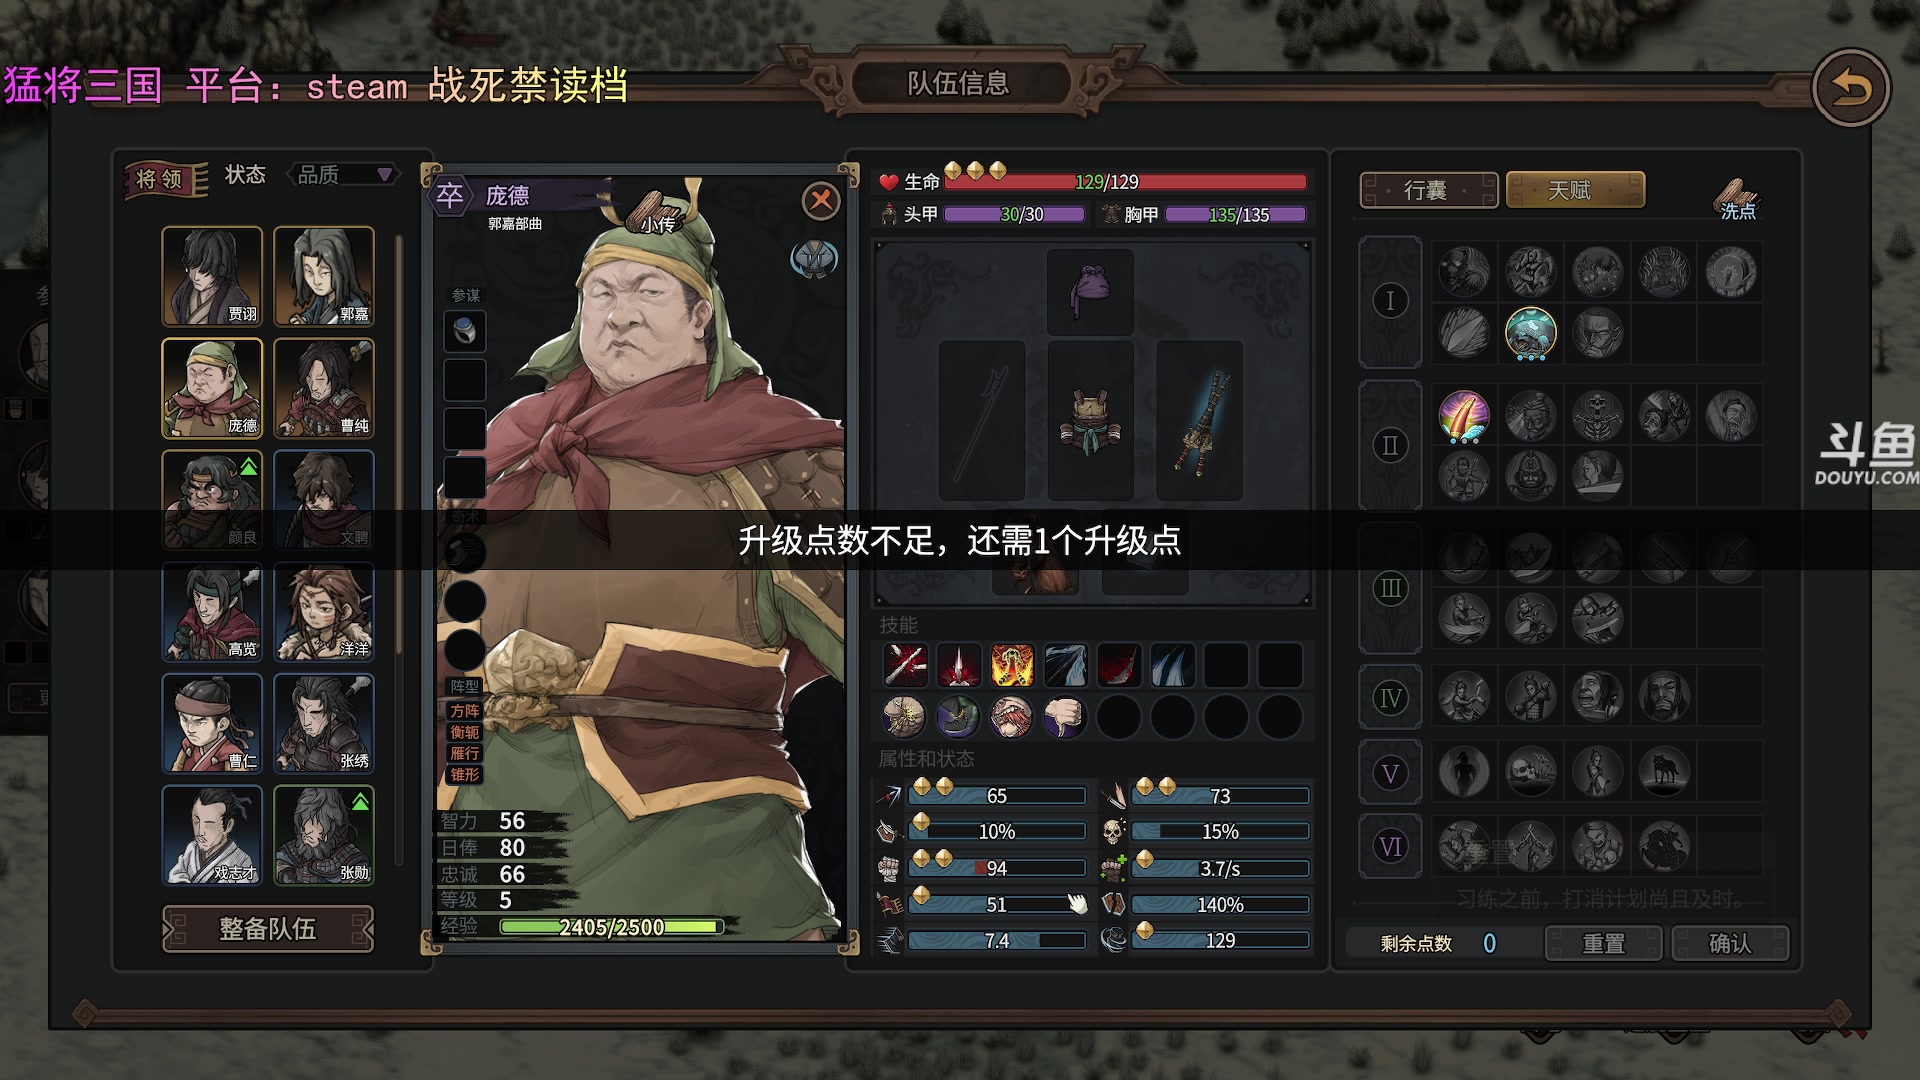Select the flaming golden skill icon
The height and width of the screenshot is (1080, 1920).
coord(1012,665)
